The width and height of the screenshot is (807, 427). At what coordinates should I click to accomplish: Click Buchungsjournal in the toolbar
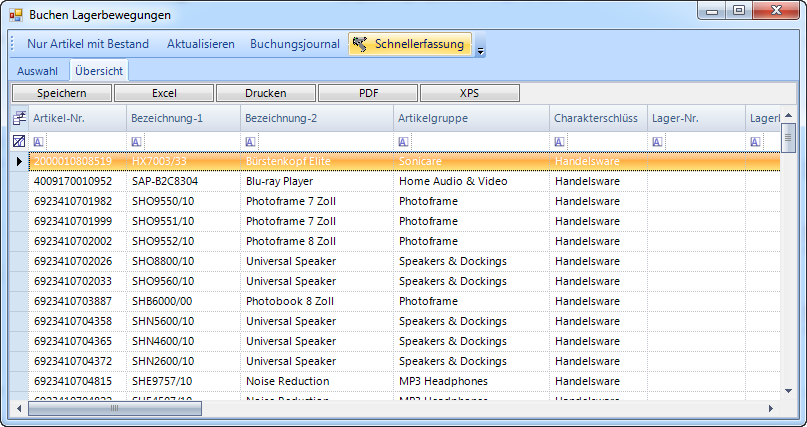tap(294, 44)
